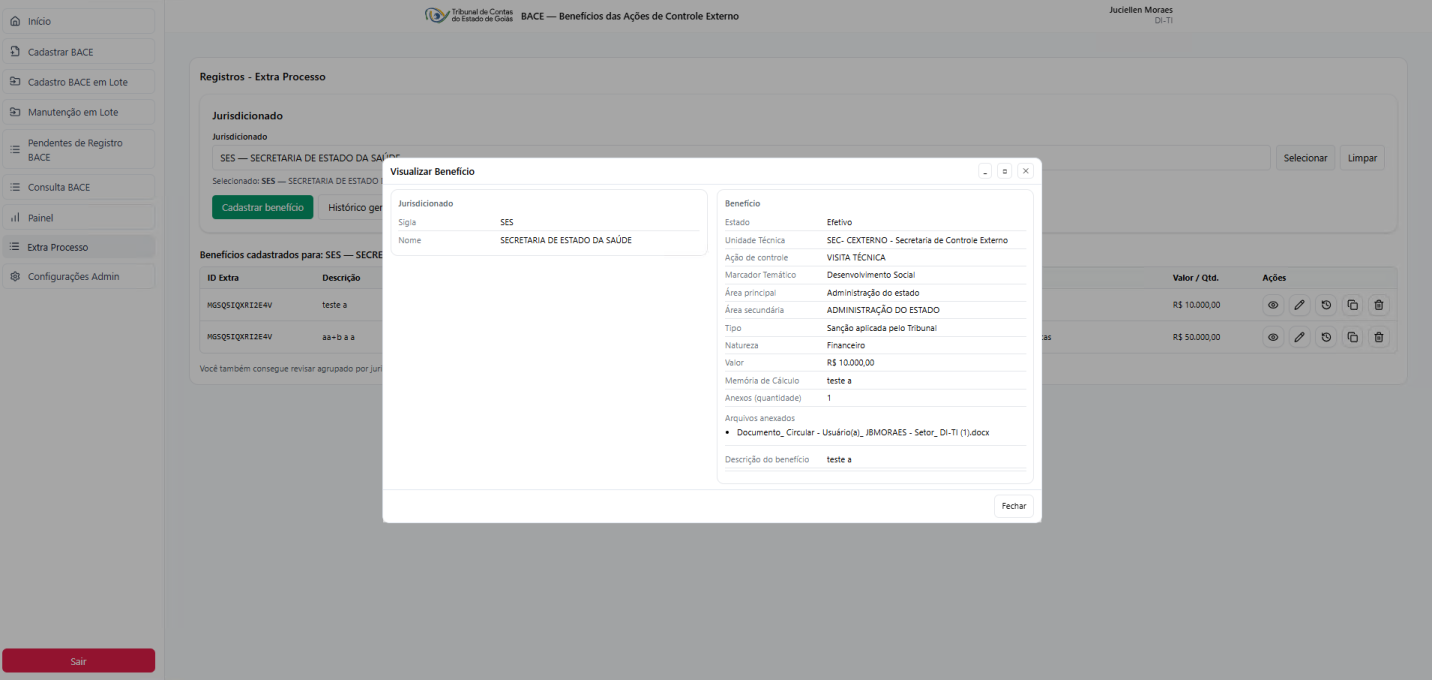Open history icon in the R$ 50.000,00 row

[1326, 337]
